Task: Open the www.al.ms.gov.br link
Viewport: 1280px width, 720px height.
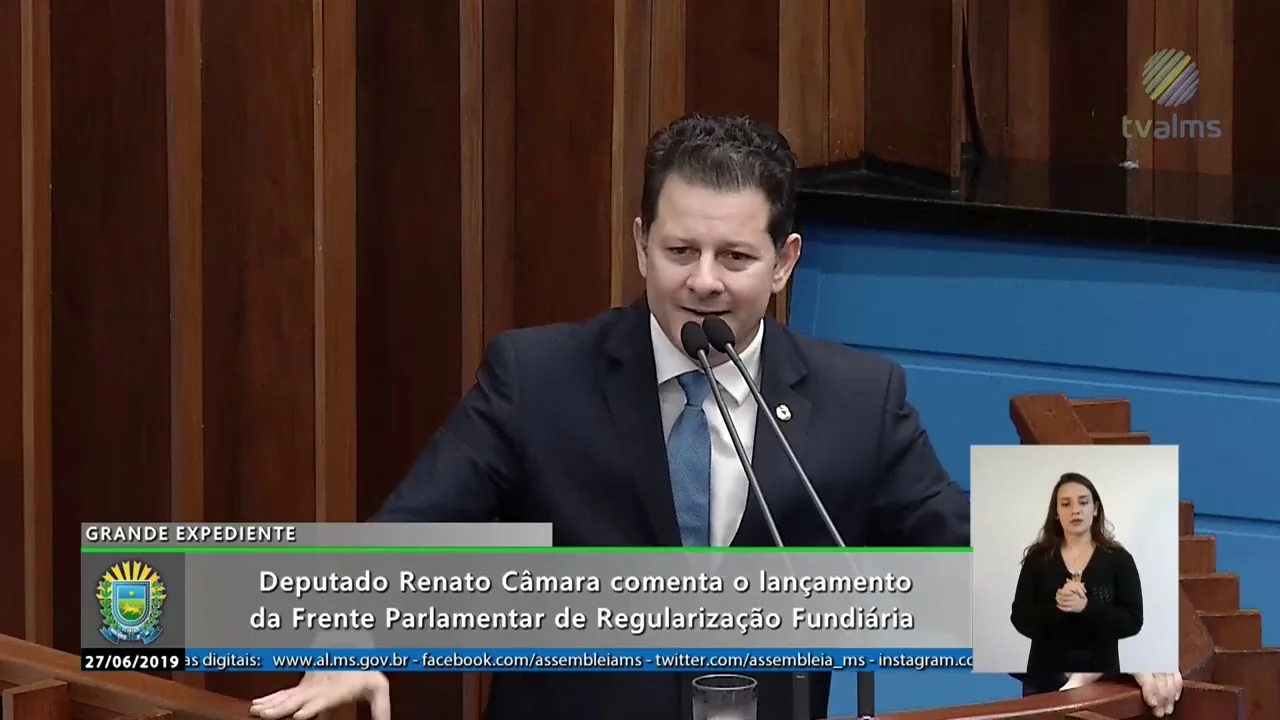Action: [342, 660]
